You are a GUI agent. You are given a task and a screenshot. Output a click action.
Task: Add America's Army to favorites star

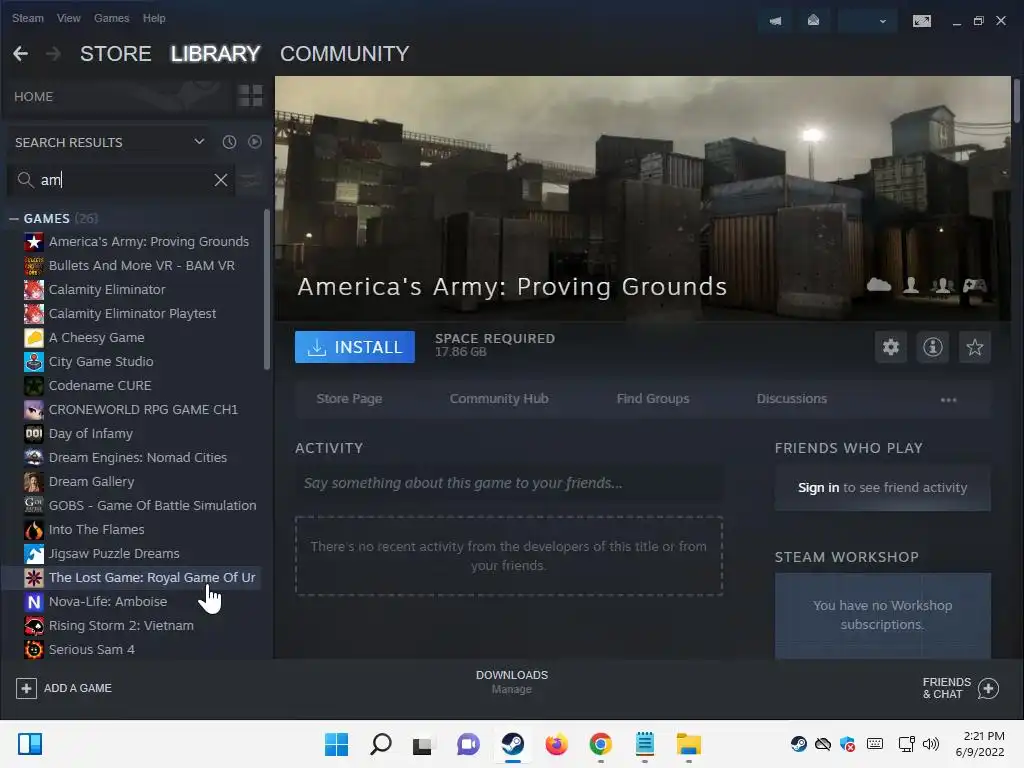point(974,347)
